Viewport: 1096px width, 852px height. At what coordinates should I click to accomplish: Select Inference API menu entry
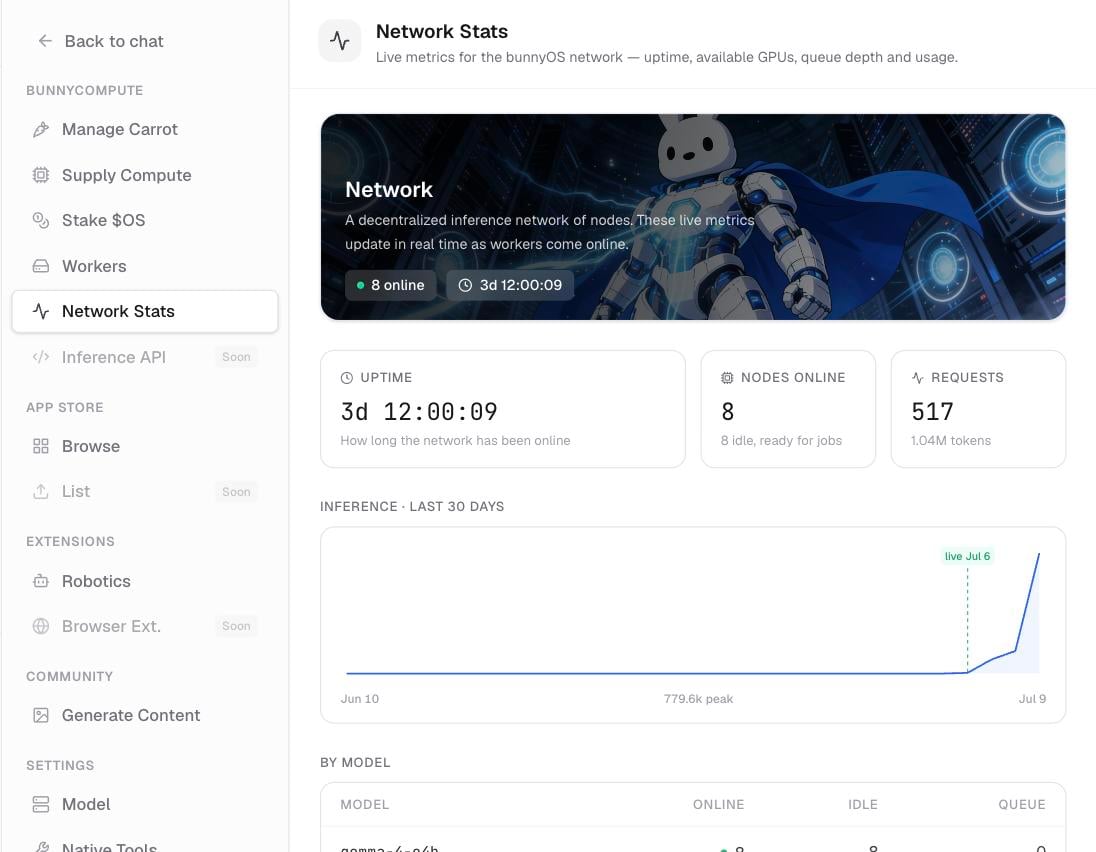coord(145,357)
